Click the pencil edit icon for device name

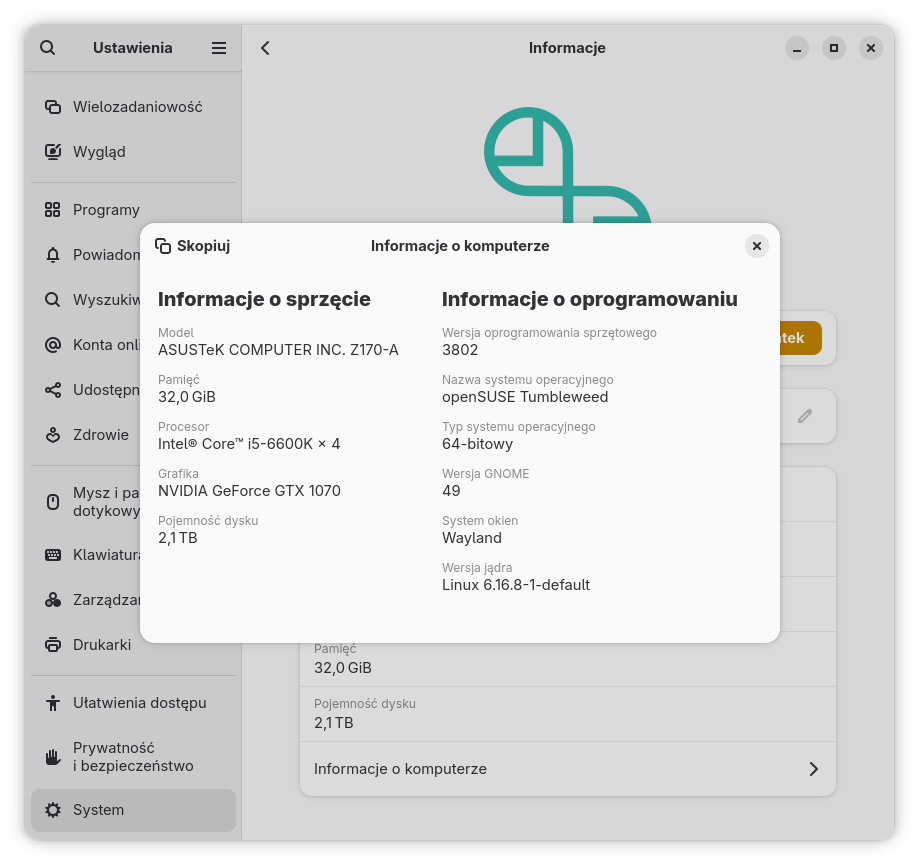[x=805, y=416]
